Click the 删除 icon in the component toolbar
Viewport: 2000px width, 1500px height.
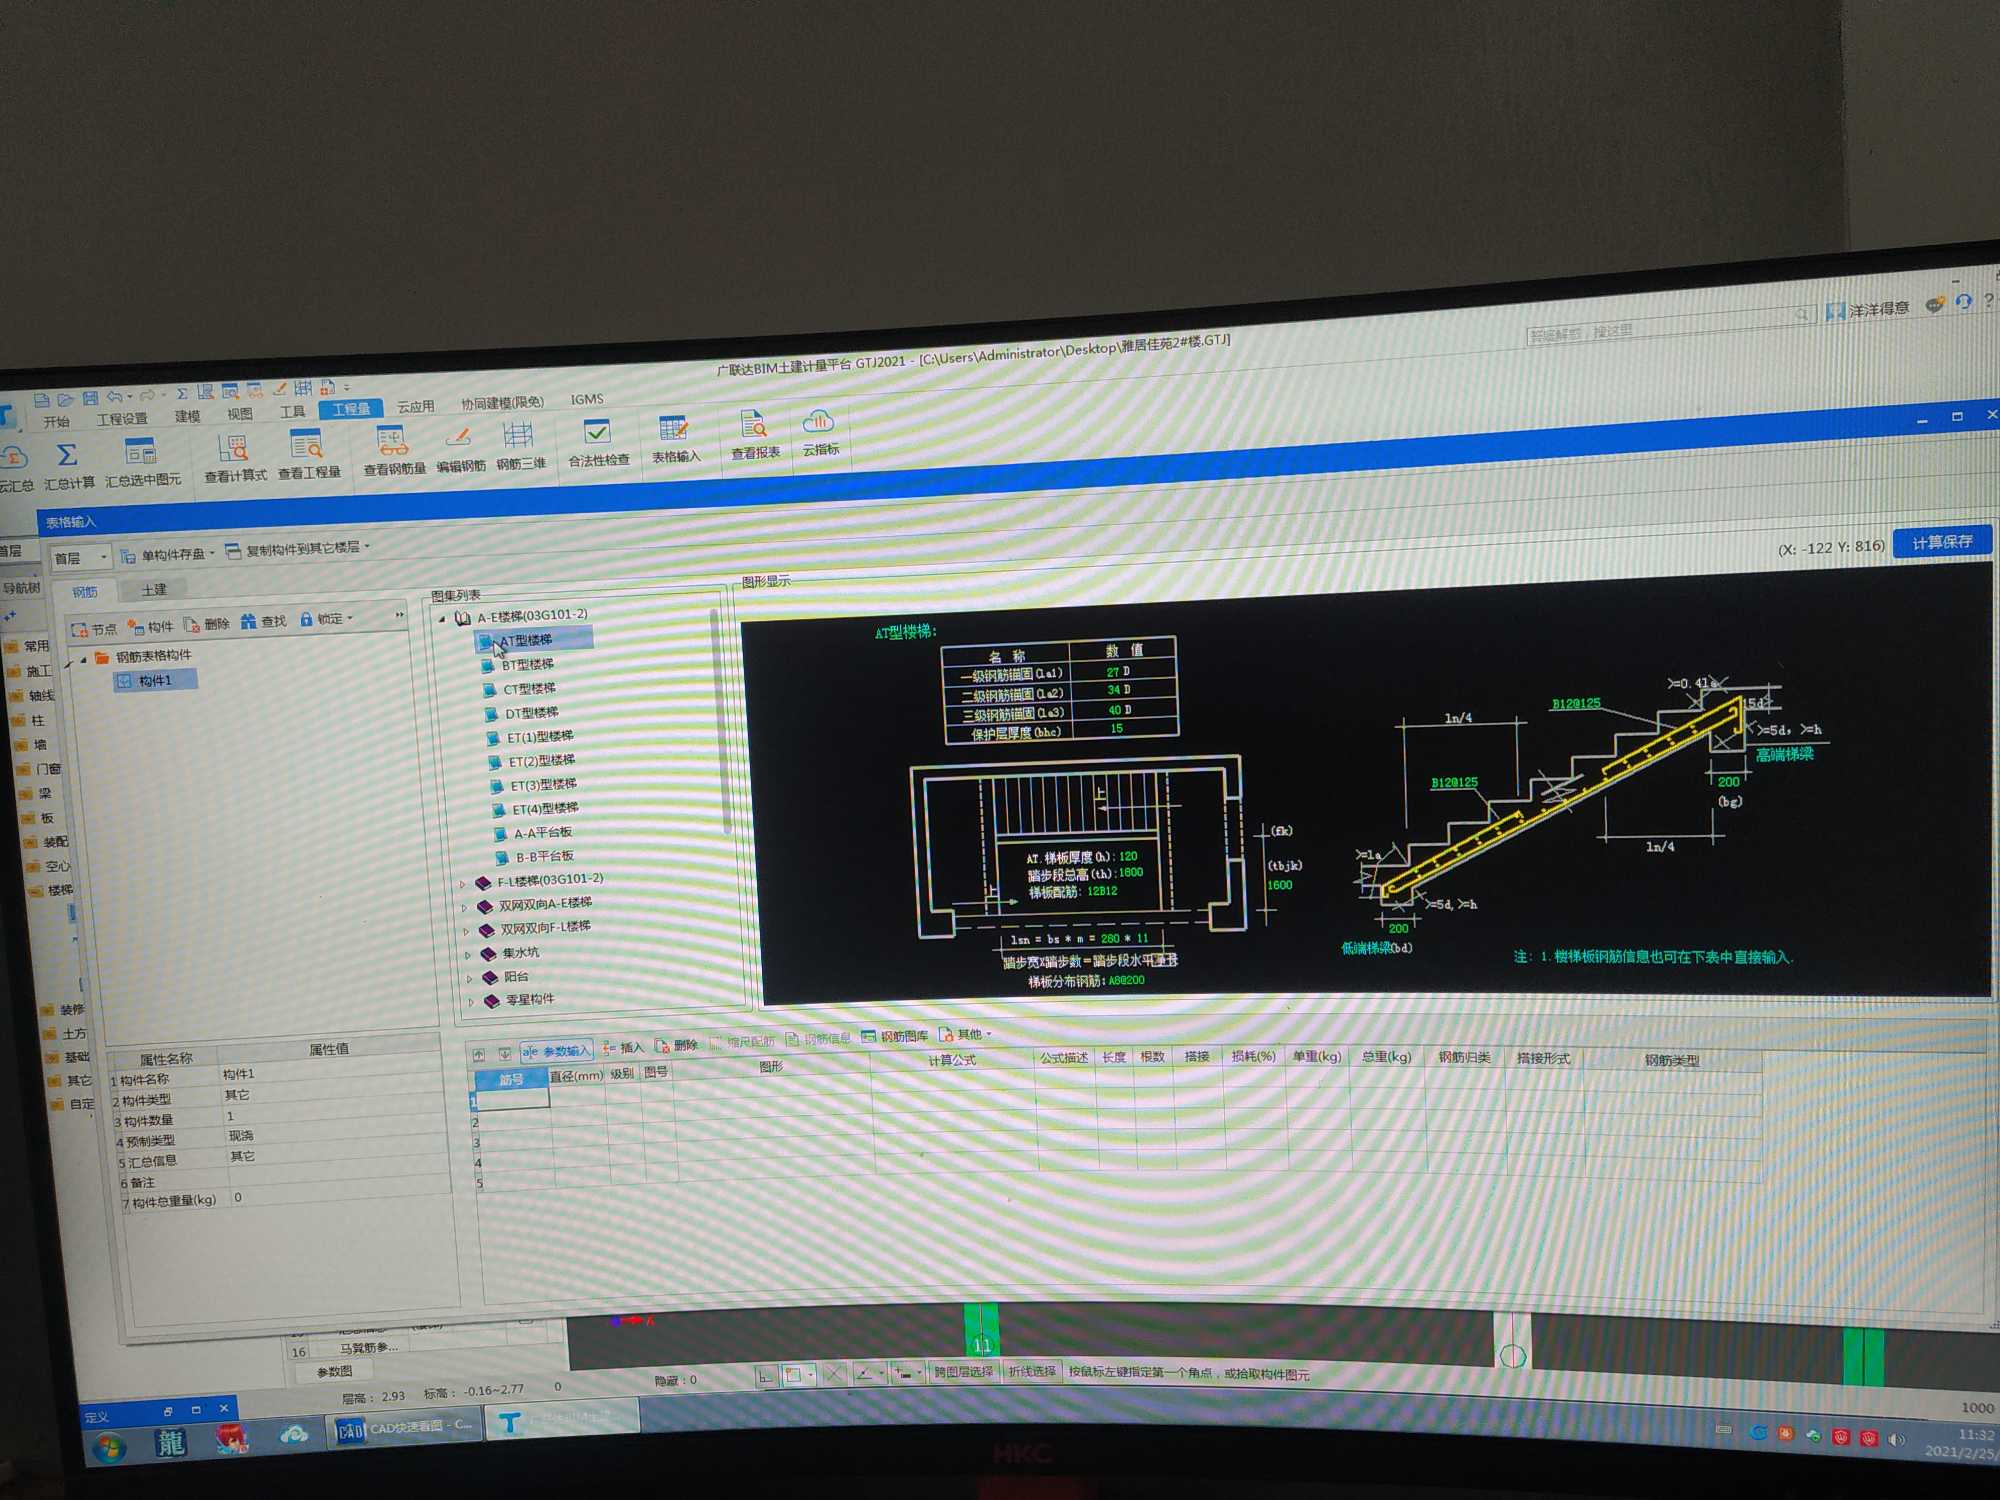(192, 625)
